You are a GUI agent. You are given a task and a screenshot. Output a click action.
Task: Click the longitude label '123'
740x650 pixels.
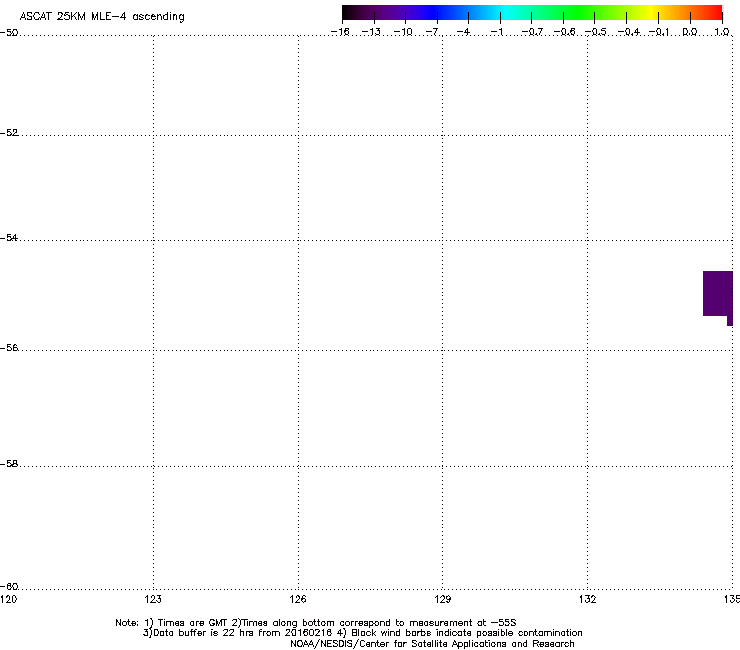click(x=153, y=599)
